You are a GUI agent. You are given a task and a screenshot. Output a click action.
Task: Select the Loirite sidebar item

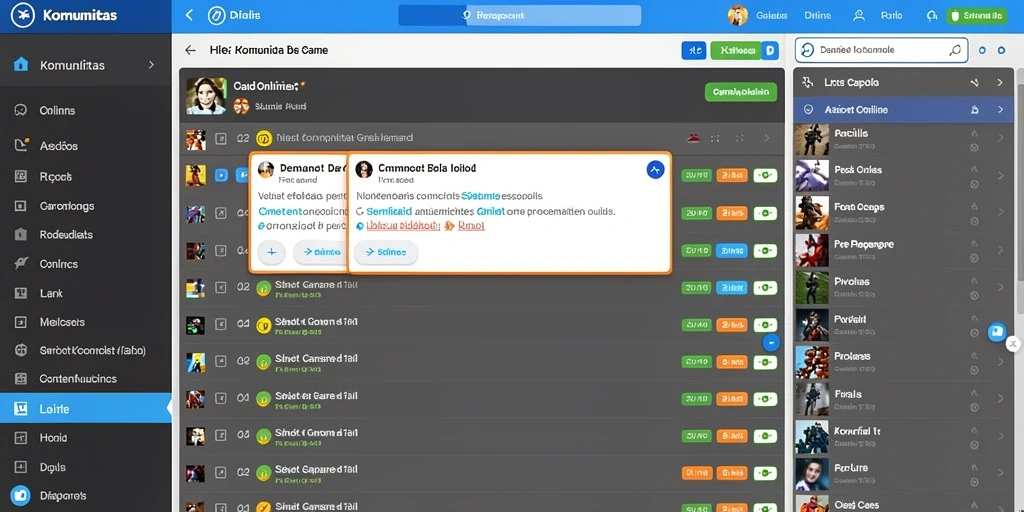(x=86, y=409)
